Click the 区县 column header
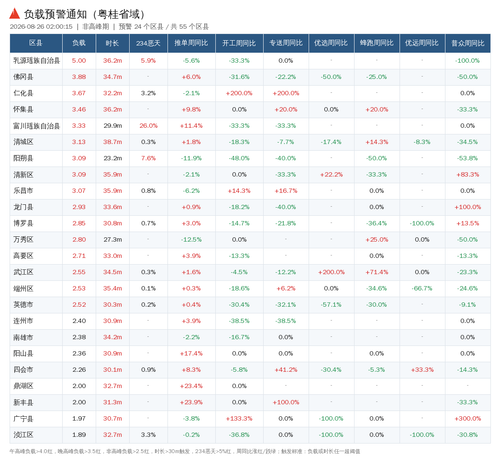 36,43
